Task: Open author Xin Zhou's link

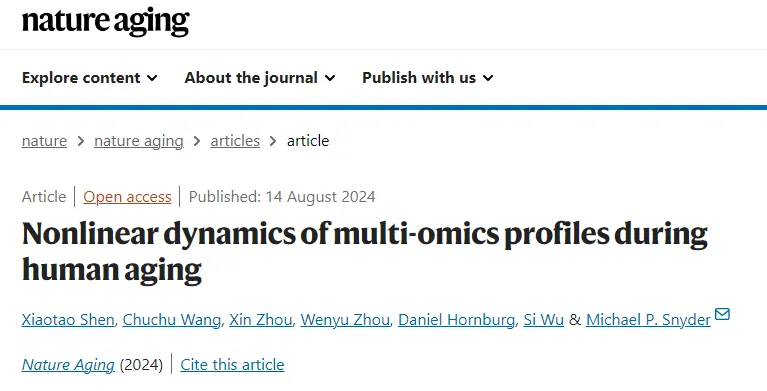Action: click(261, 320)
